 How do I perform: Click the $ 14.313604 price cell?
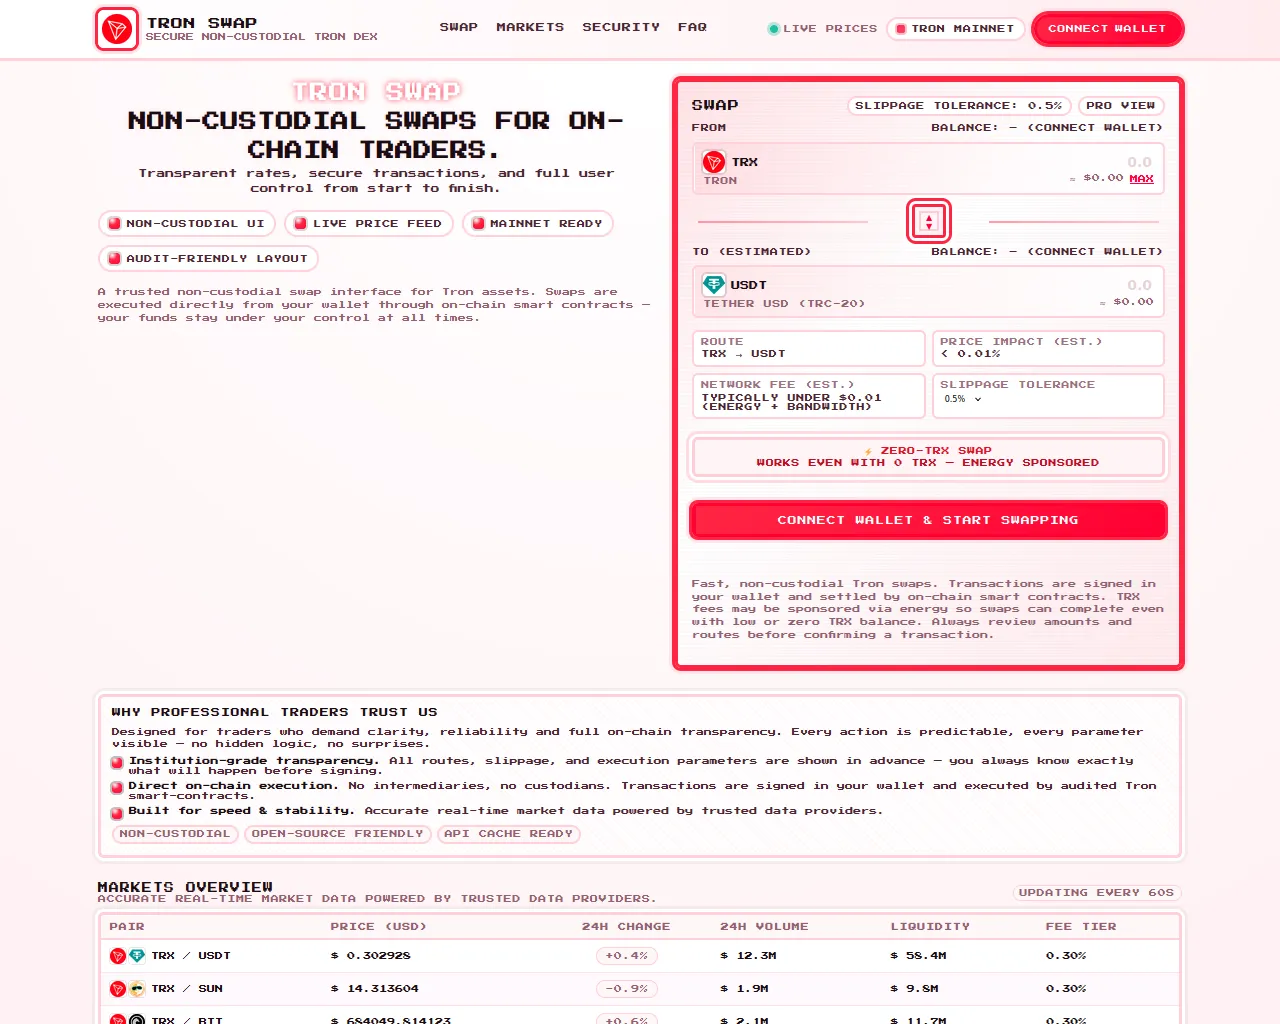click(375, 989)
